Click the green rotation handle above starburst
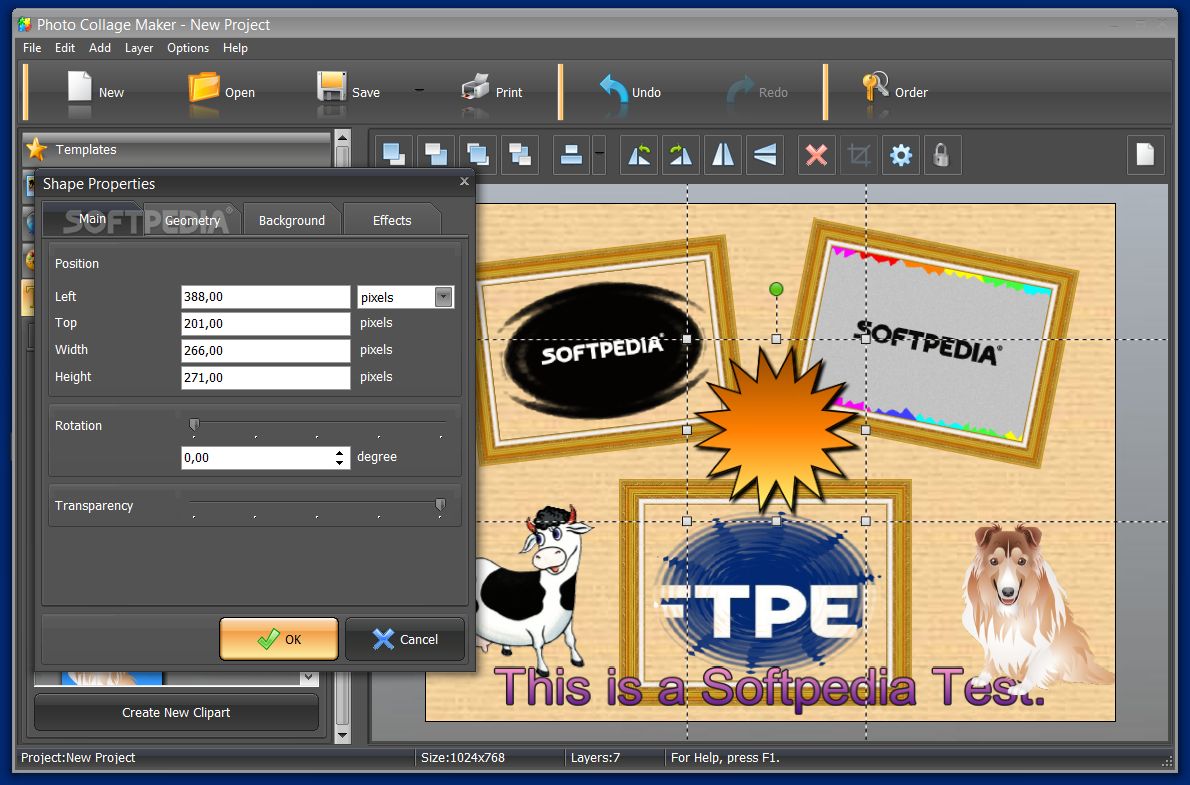This screenshot has height=785, width=1190. (x=776, y=289)
